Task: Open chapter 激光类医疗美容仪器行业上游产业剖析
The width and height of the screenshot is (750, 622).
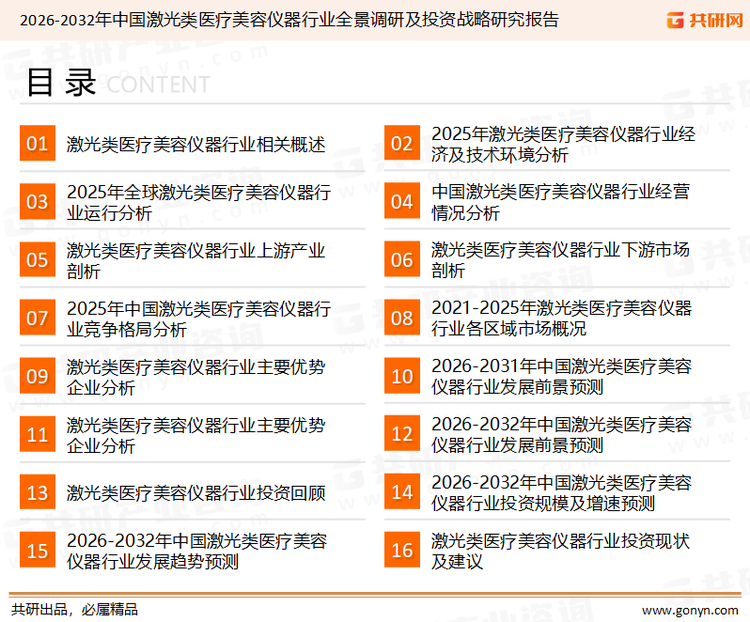Action: pos(195,260)
